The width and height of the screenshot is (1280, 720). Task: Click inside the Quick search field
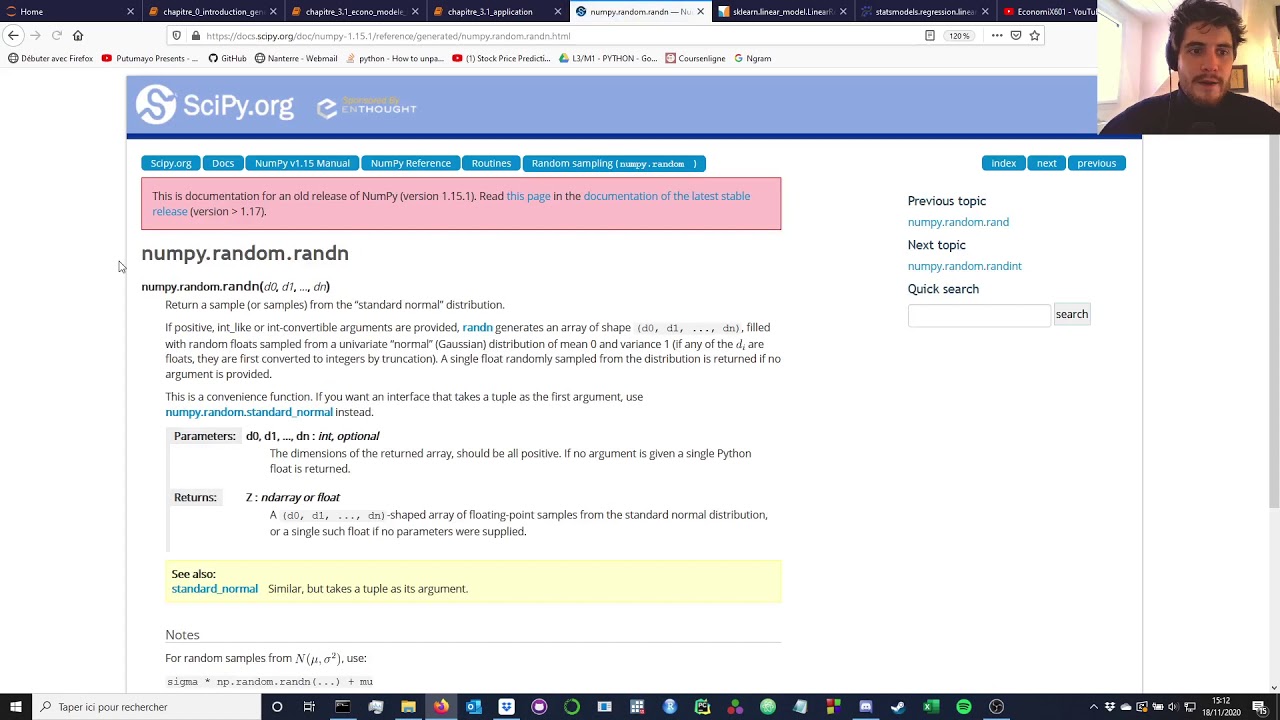click(x=978, y=314)
